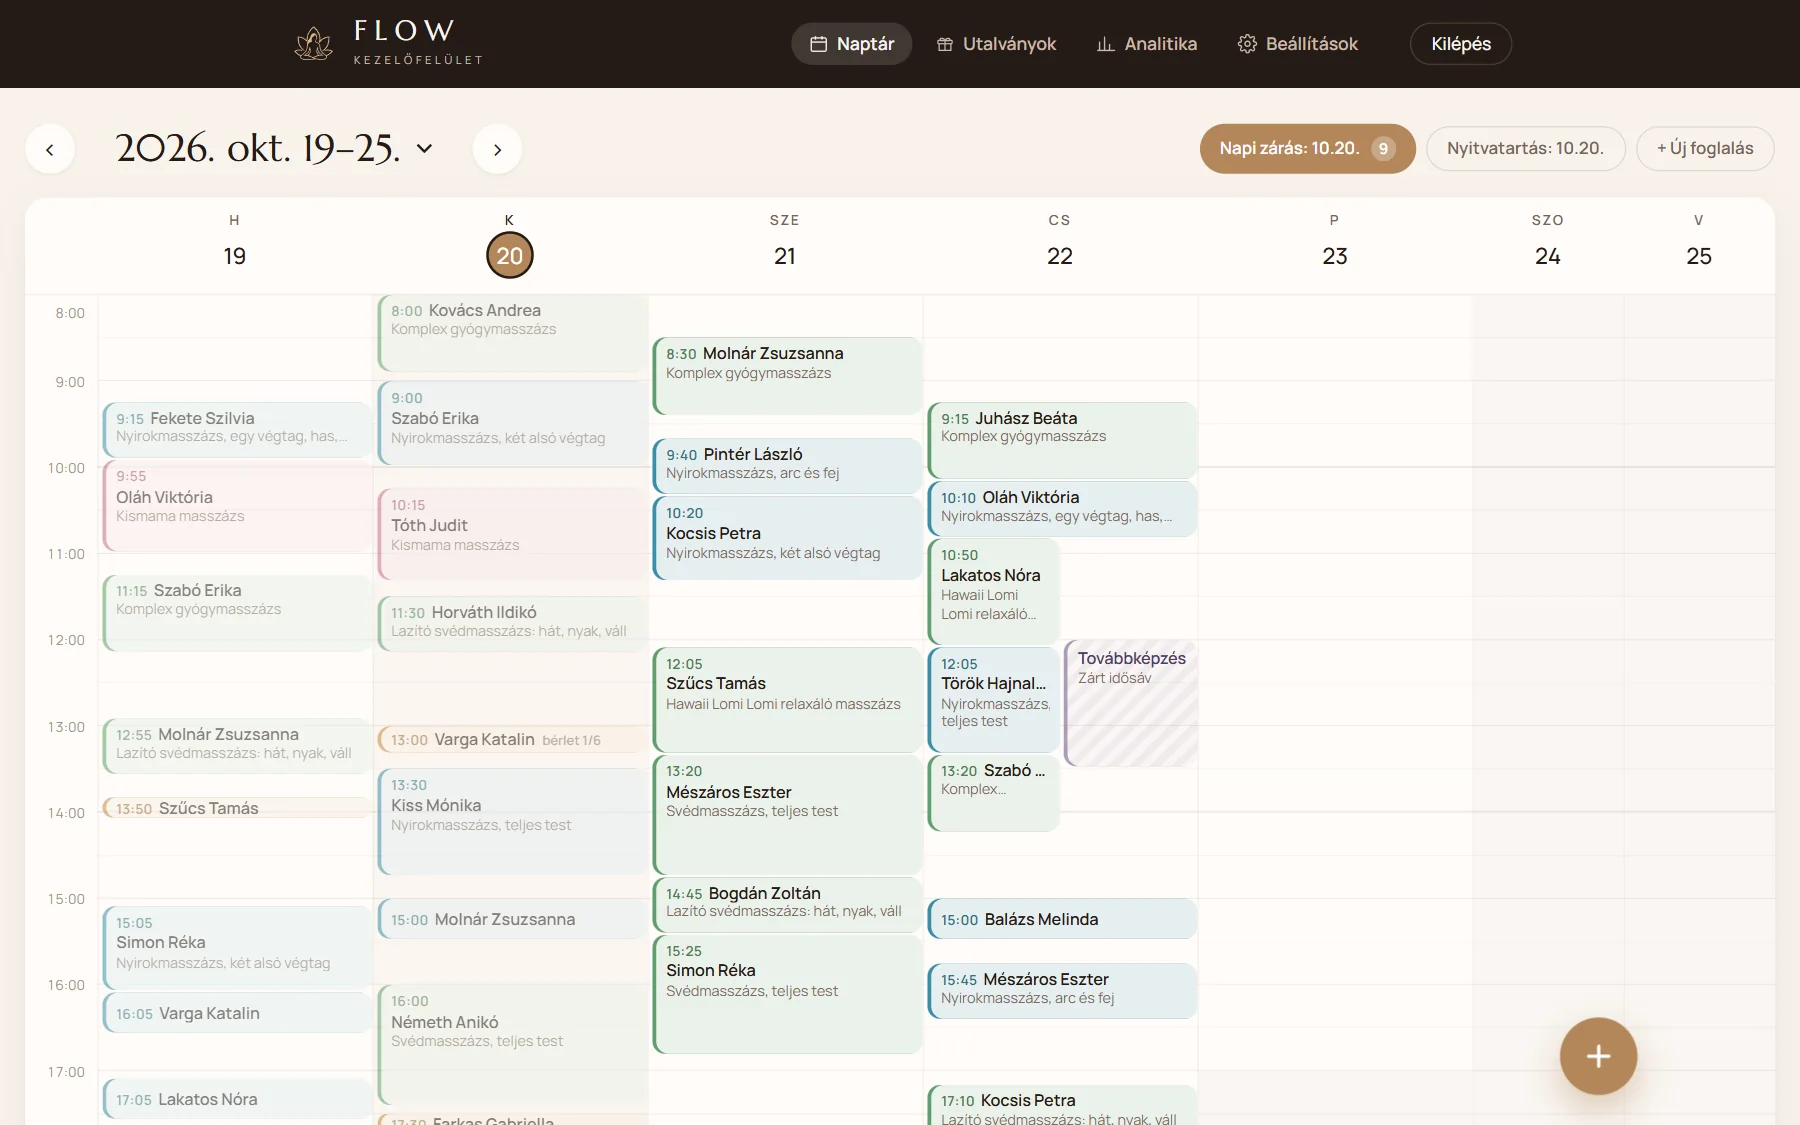Open the Analitika tab
Image resolution: width=1800 pixels, height=1125 pixels.
click(x=1147, y=44)
